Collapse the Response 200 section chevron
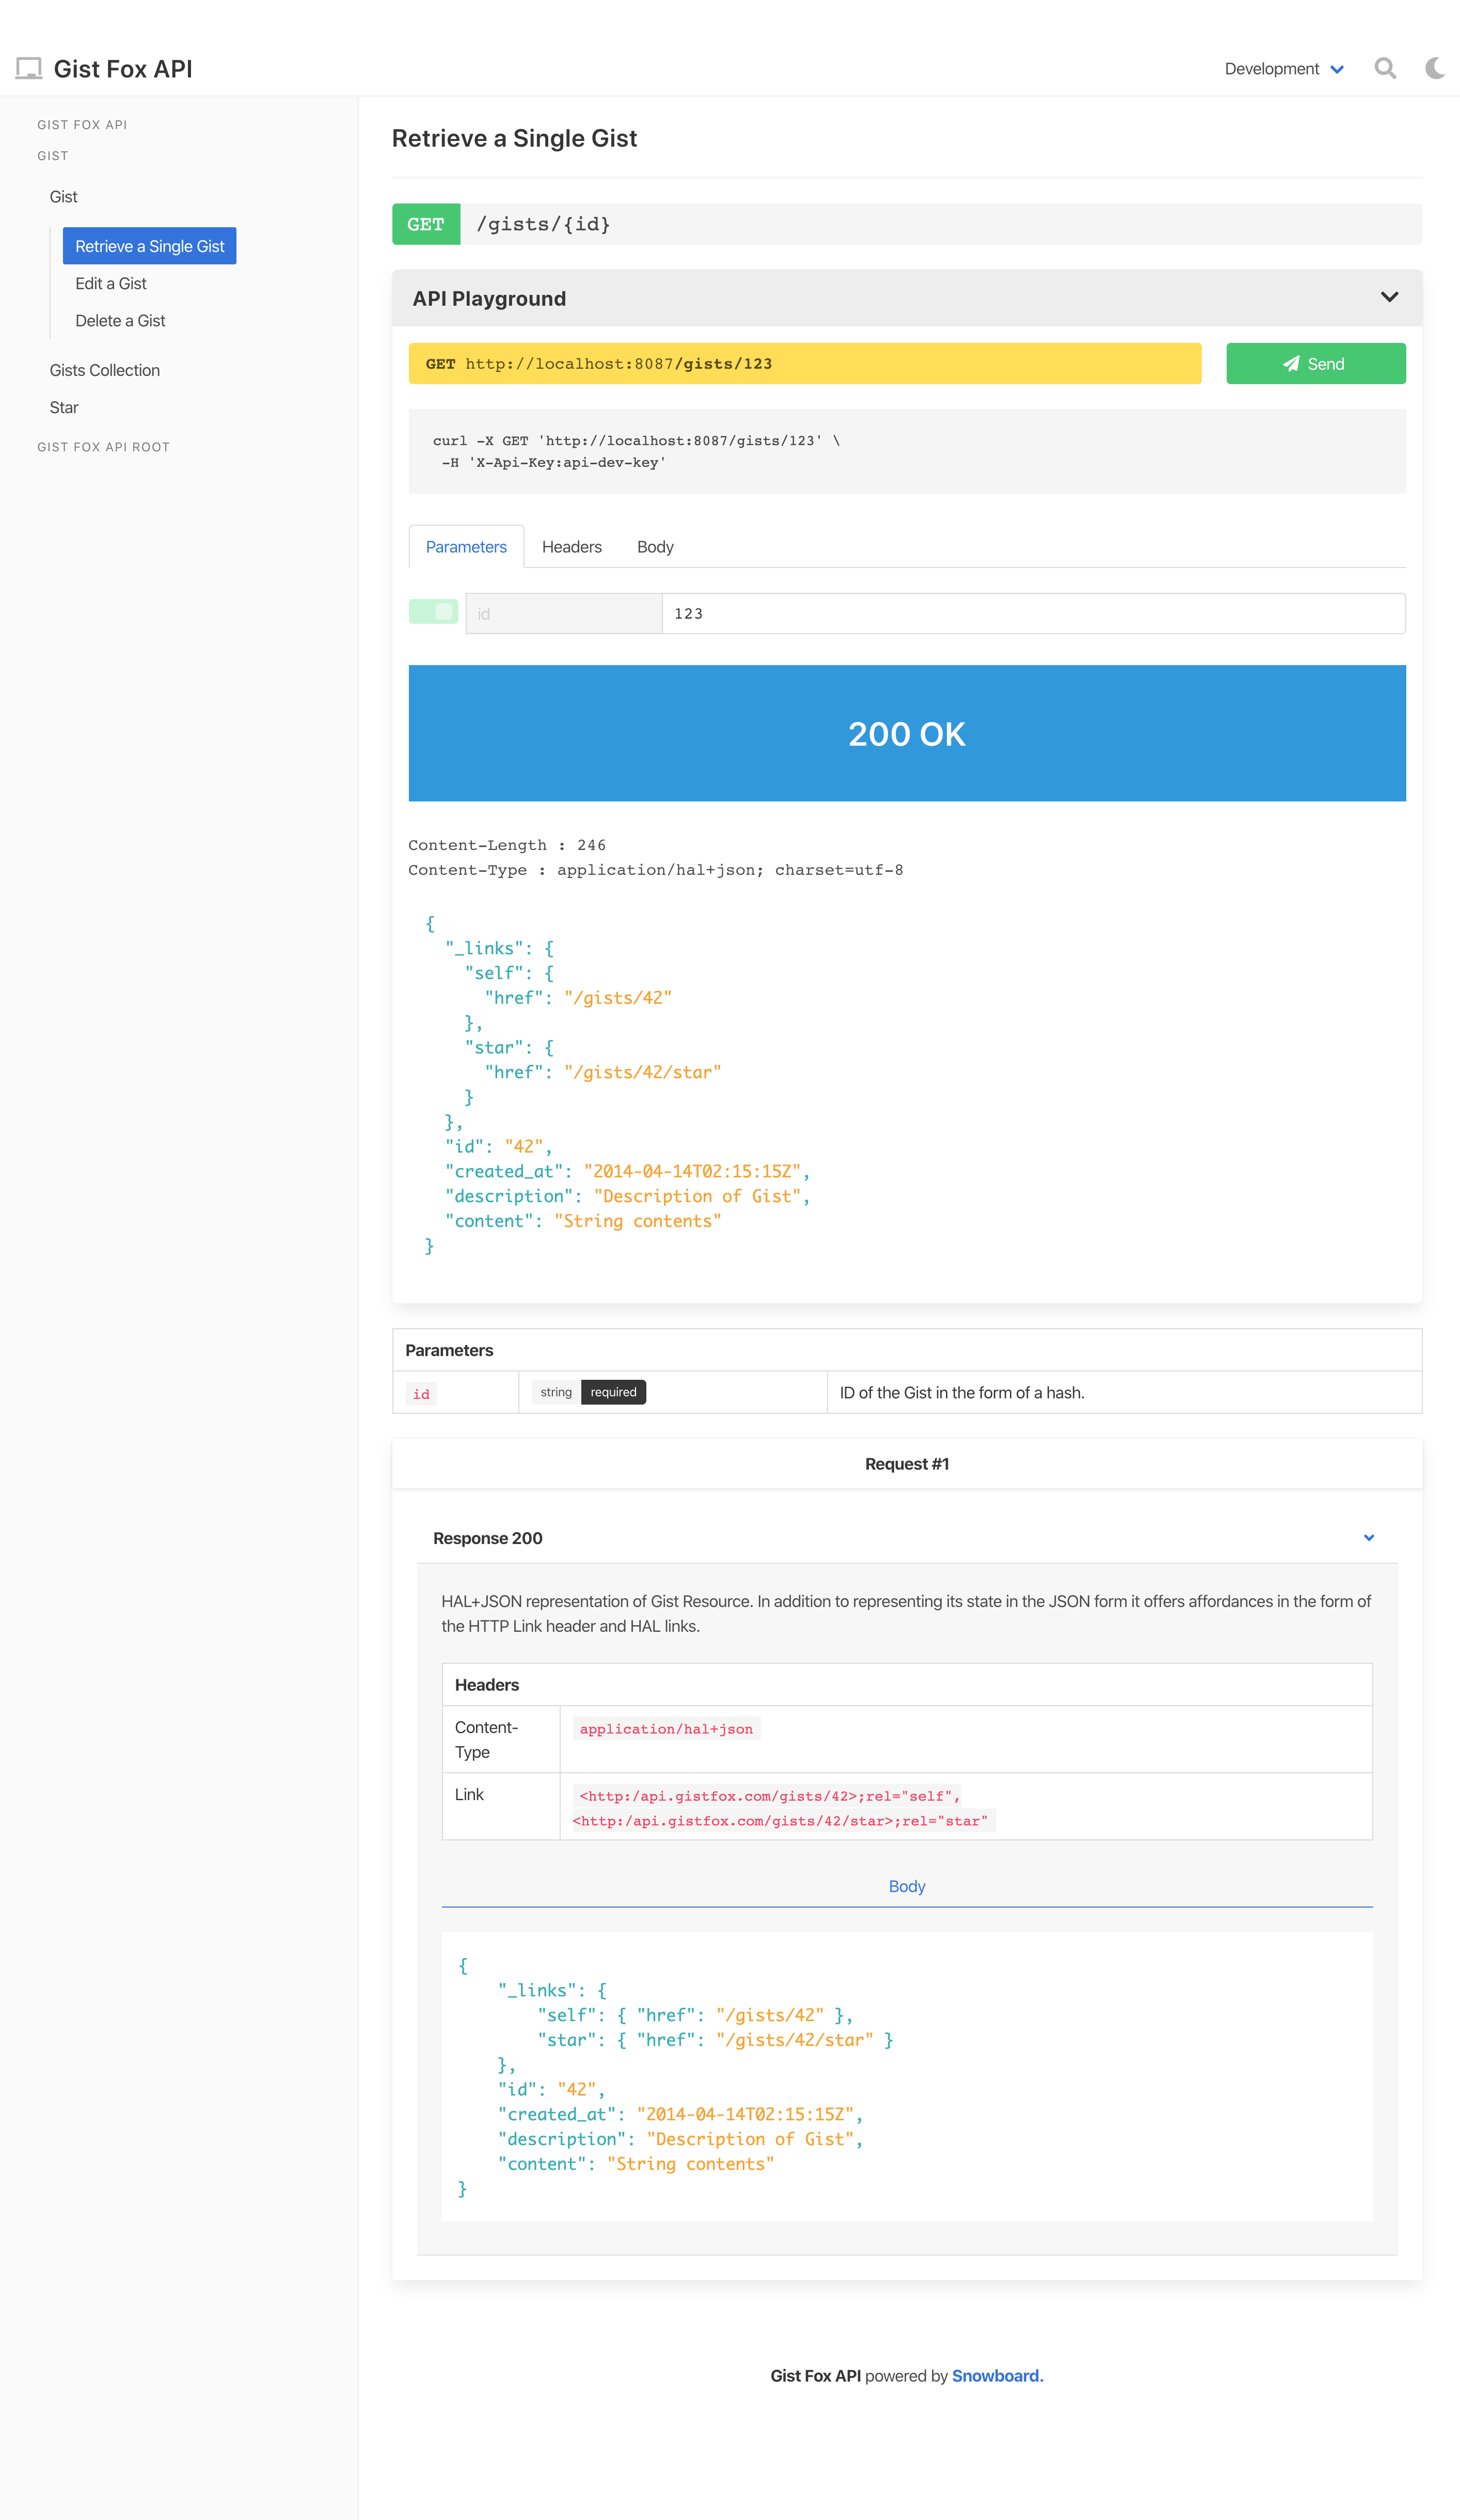Screen dimensions: 1460x2520 point(1368,1538)
